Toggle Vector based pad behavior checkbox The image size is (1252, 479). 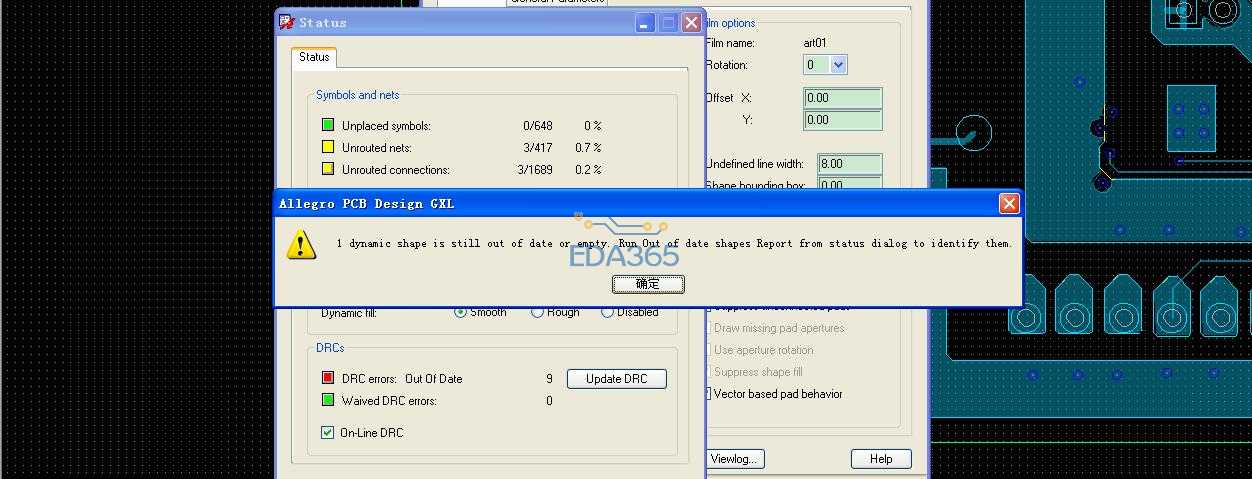pos(711,394)
